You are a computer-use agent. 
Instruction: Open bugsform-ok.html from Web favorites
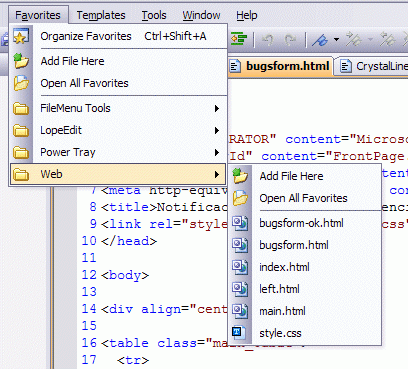pyautogui.click(x=305, y=223)
